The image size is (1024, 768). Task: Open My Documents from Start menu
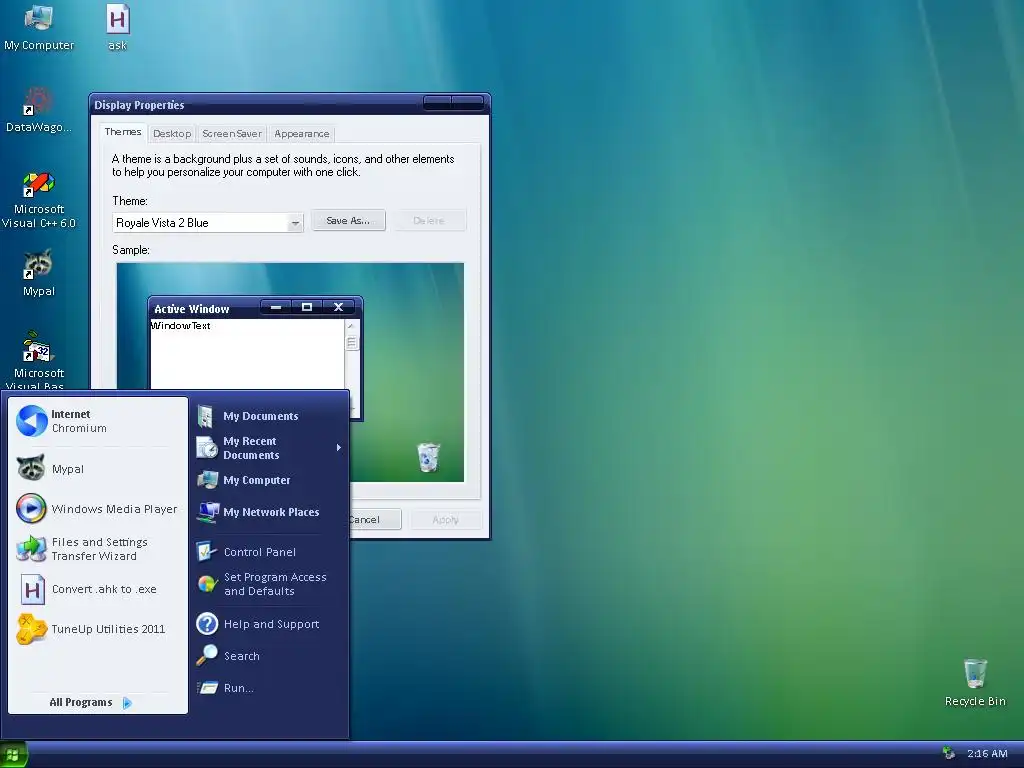click(269, 416)
